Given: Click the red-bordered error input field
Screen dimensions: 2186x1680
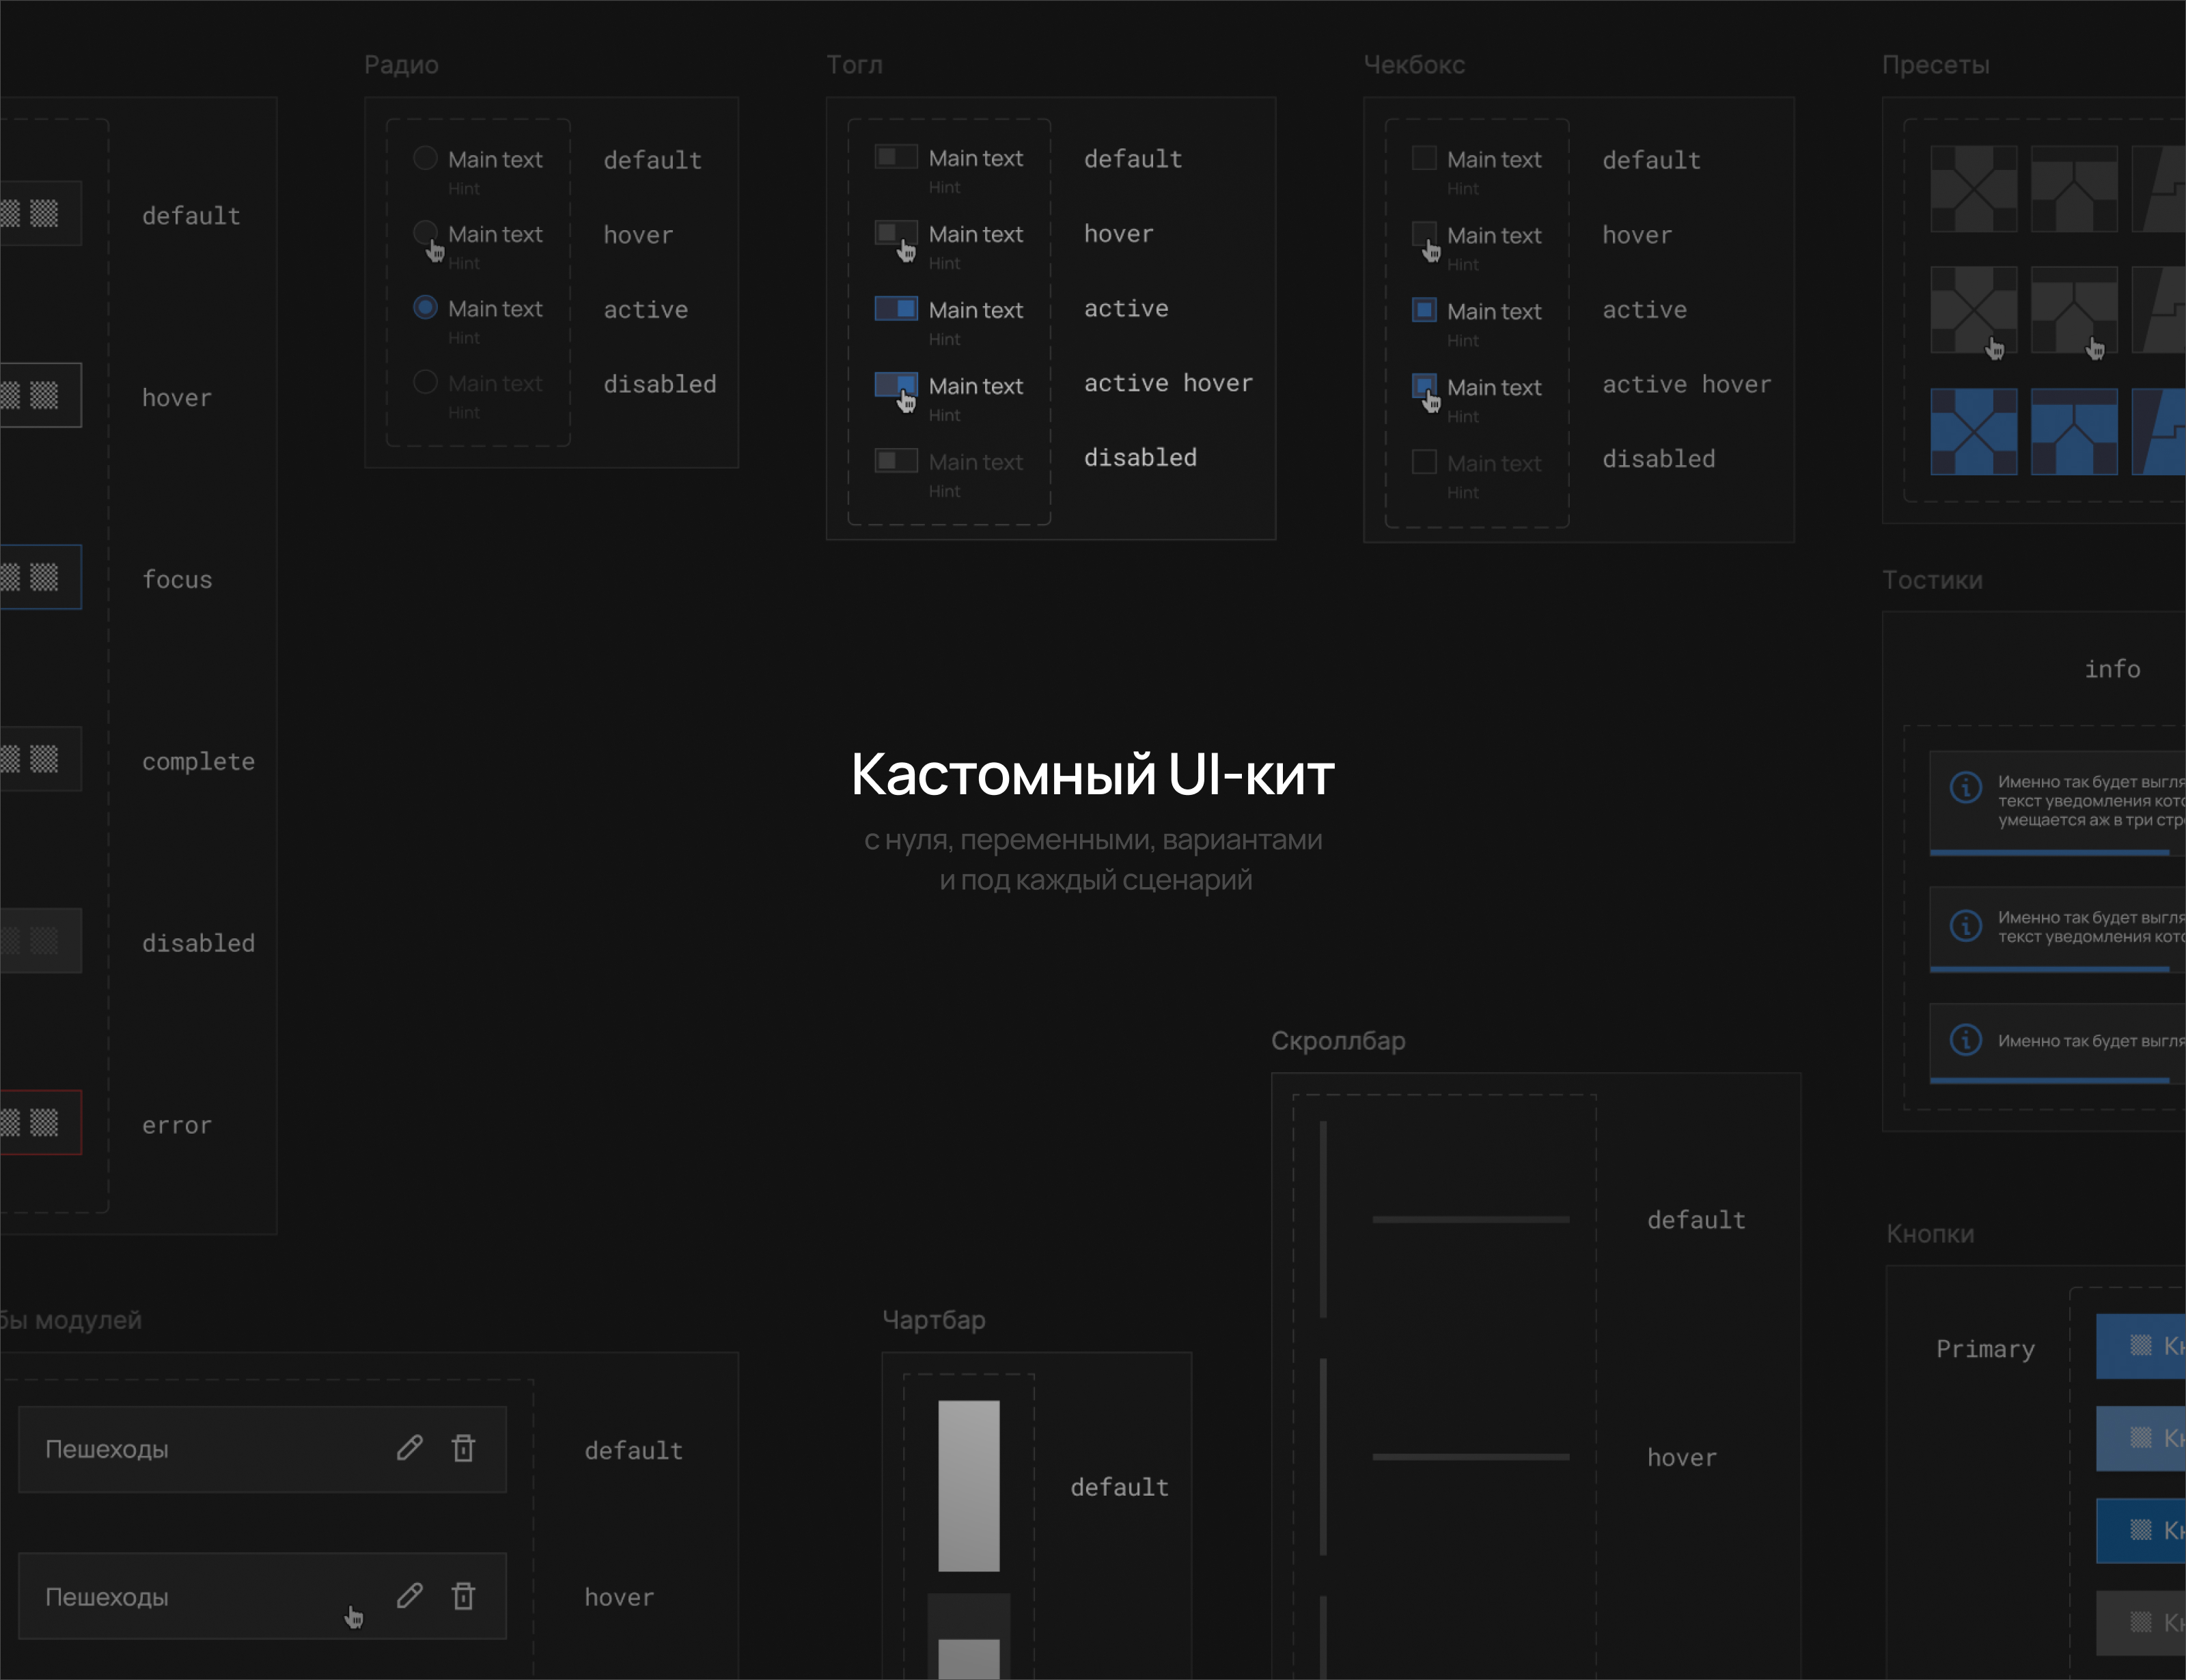Looking at the screenshot, I should pyautogui.click(x=40, y=1122).
